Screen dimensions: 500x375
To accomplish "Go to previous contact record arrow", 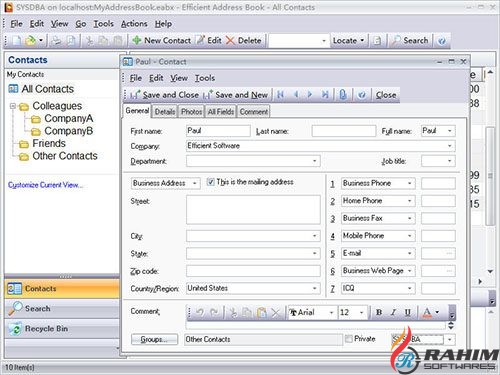I will (x=296, y=95).
